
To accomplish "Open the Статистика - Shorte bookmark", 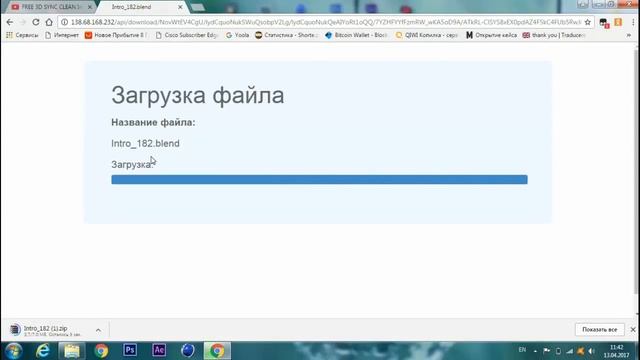I will (286, 35).
